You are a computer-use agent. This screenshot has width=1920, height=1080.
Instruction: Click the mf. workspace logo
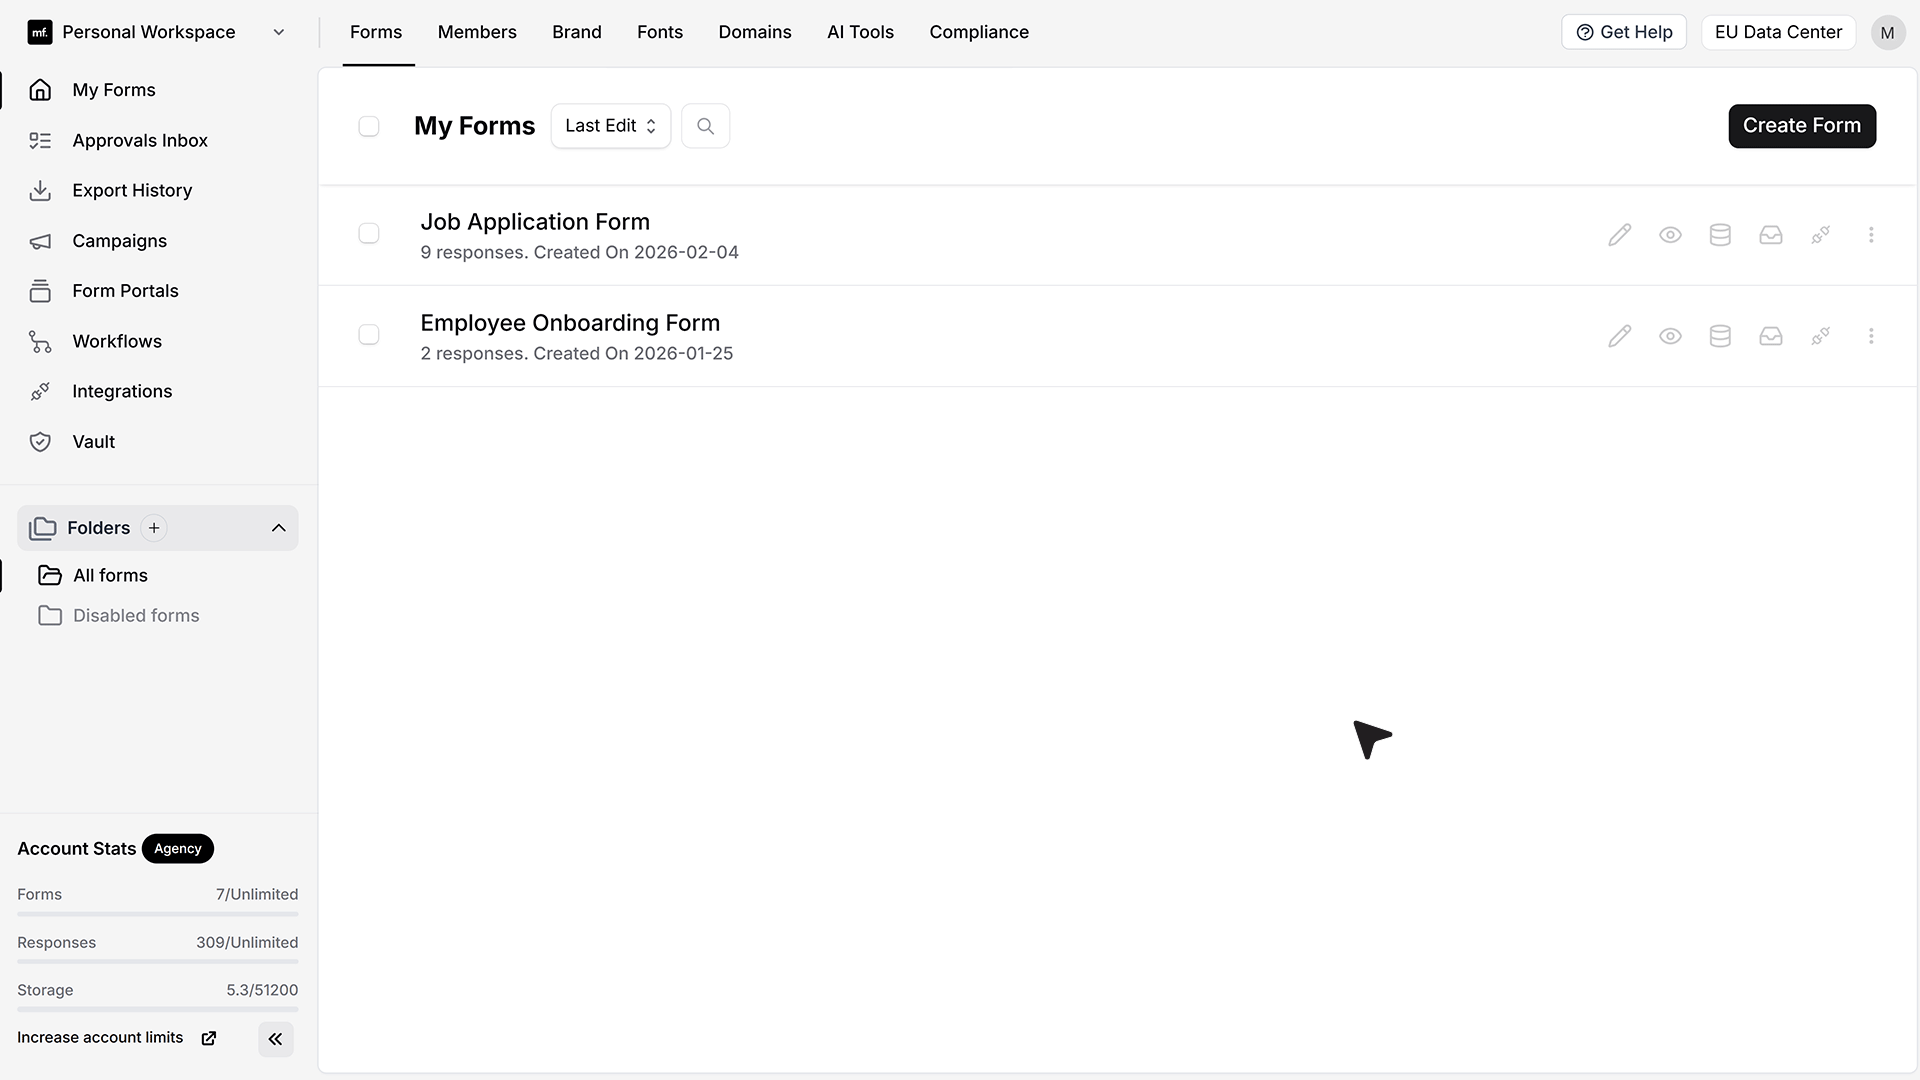tap(40, 32)
